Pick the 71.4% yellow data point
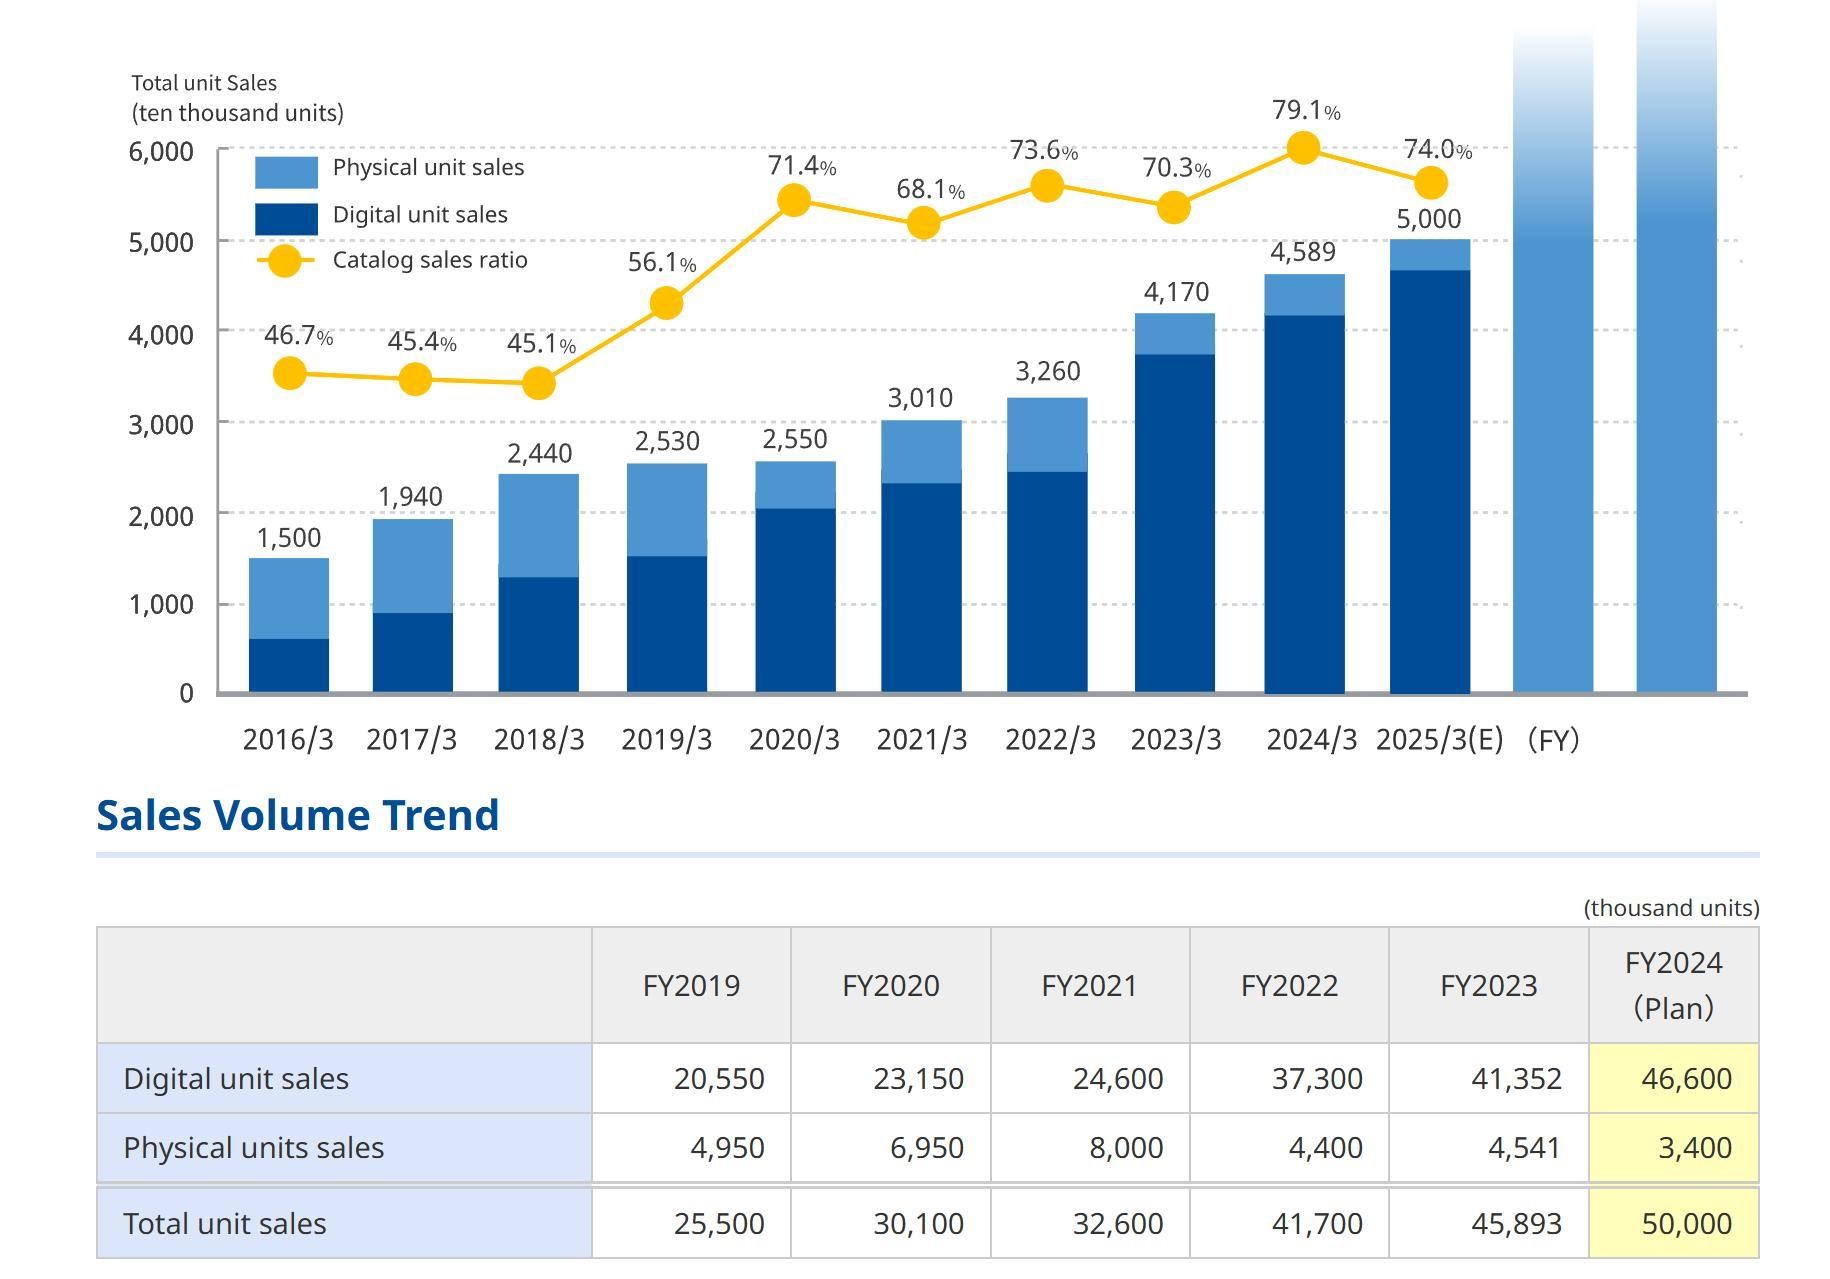This screenshot has height=1279, width=1830. [793, 200]
